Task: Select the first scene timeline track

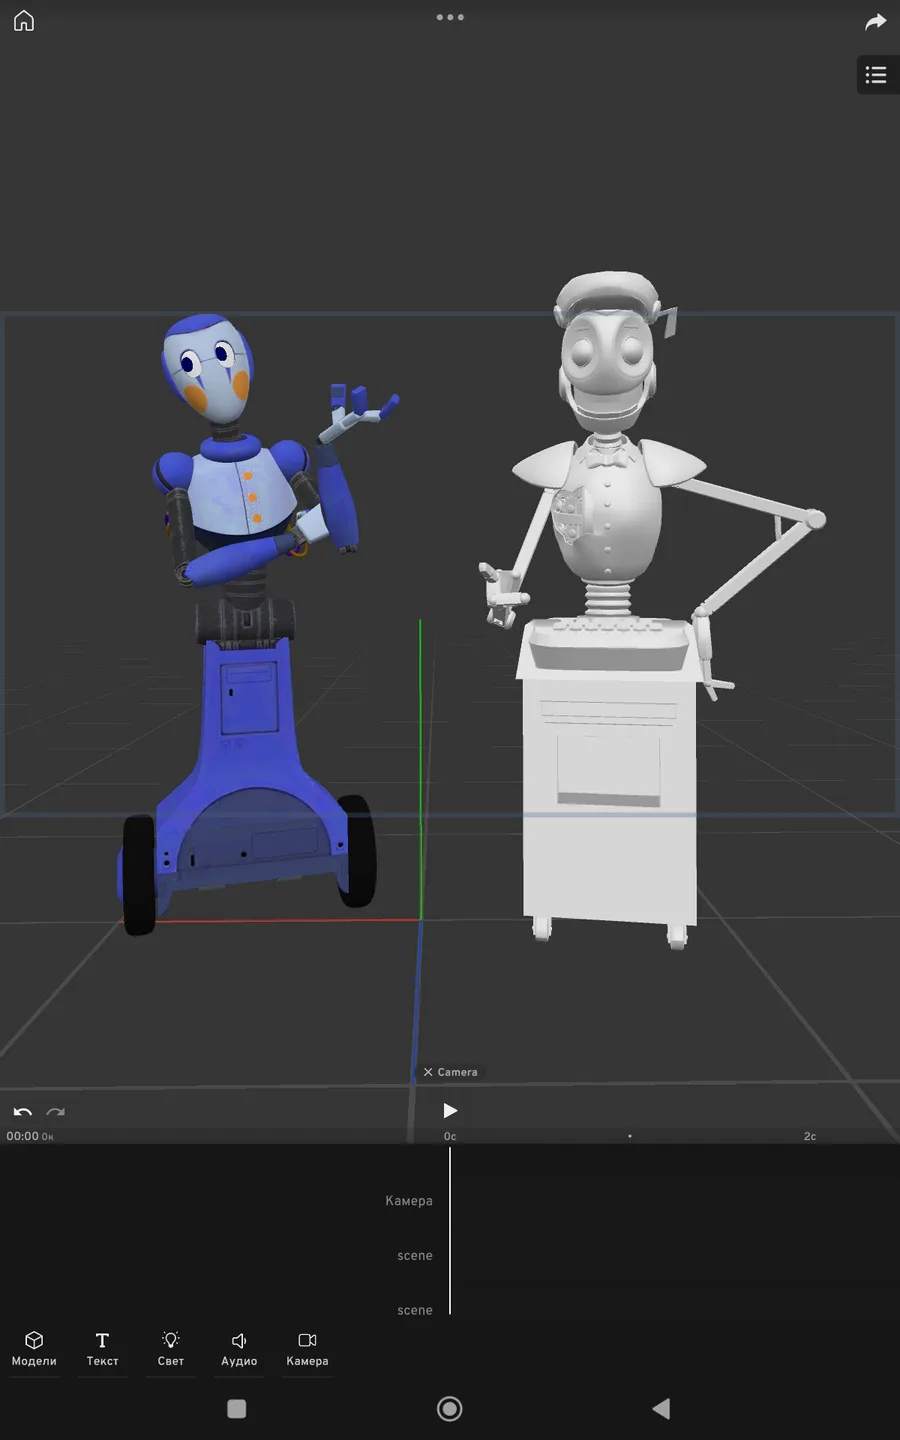Action: [x=415, y=1256]
